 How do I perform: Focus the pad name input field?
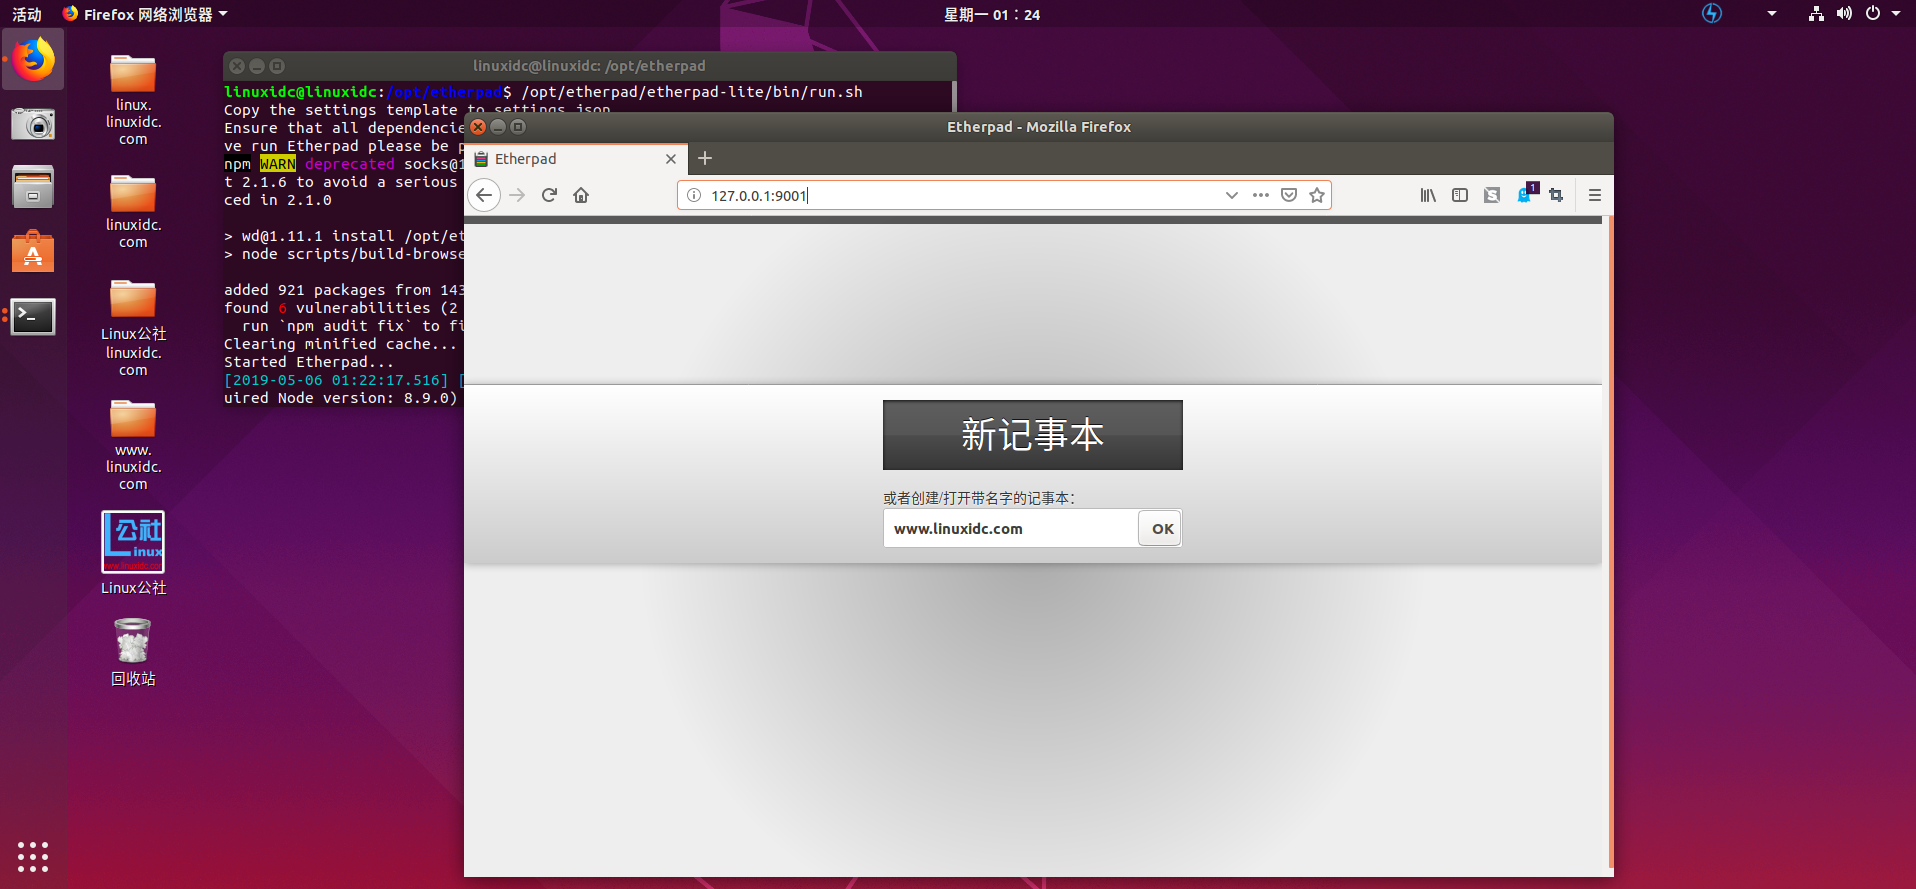[1011, 528]
